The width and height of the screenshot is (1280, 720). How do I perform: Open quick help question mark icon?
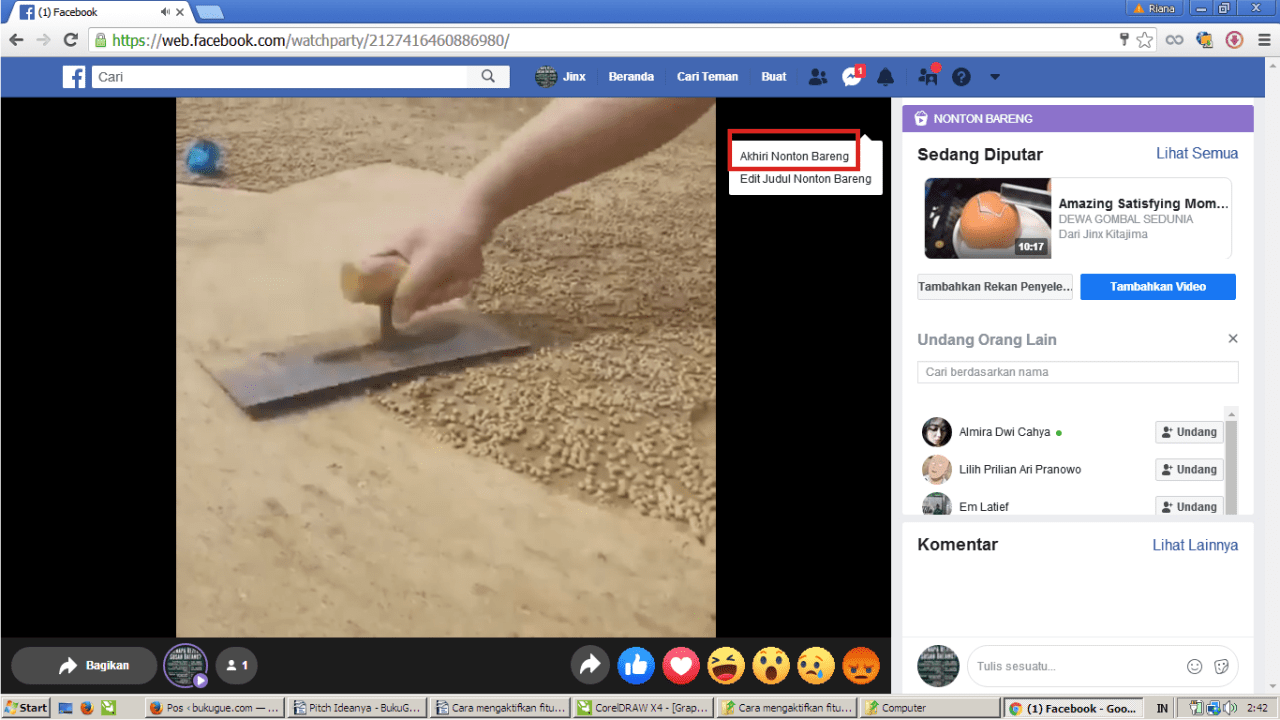pyautogui.click(x=961, y=77)
